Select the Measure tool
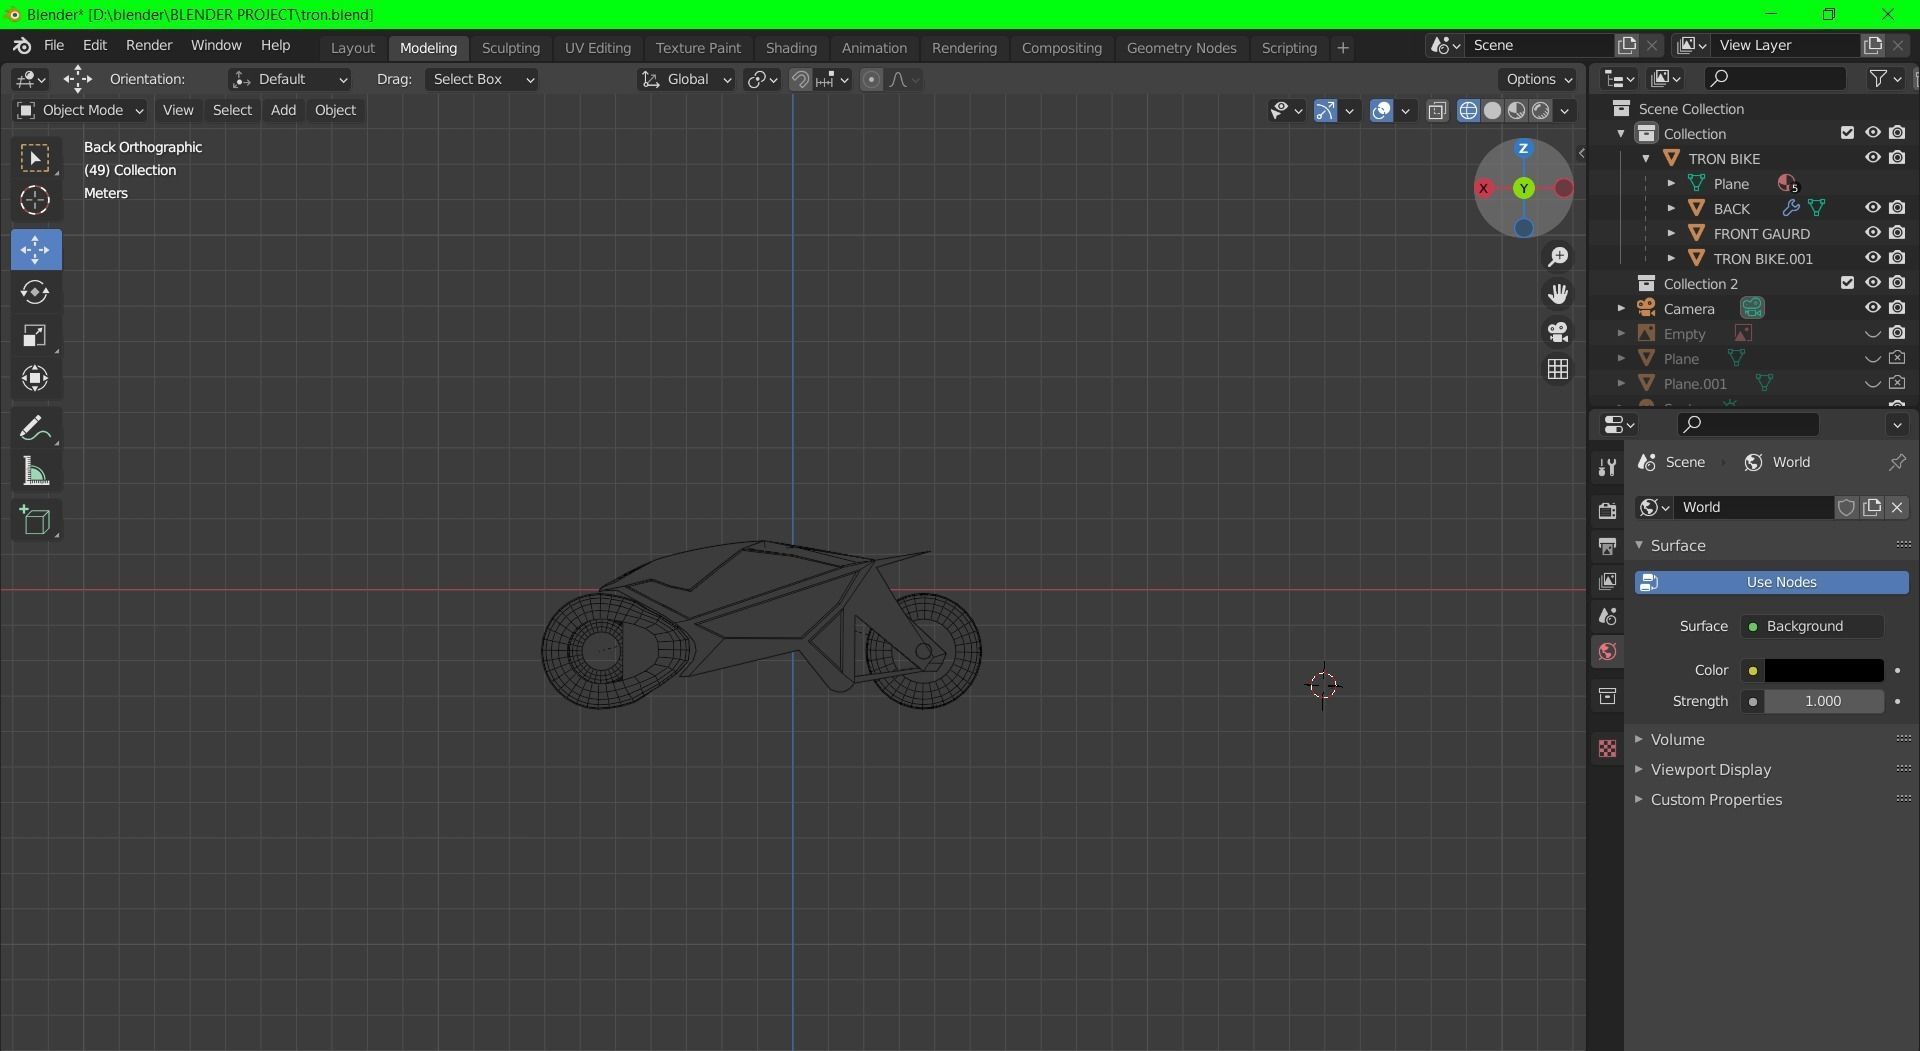This screenshot has height=1051, width=1920. [36, 471]
